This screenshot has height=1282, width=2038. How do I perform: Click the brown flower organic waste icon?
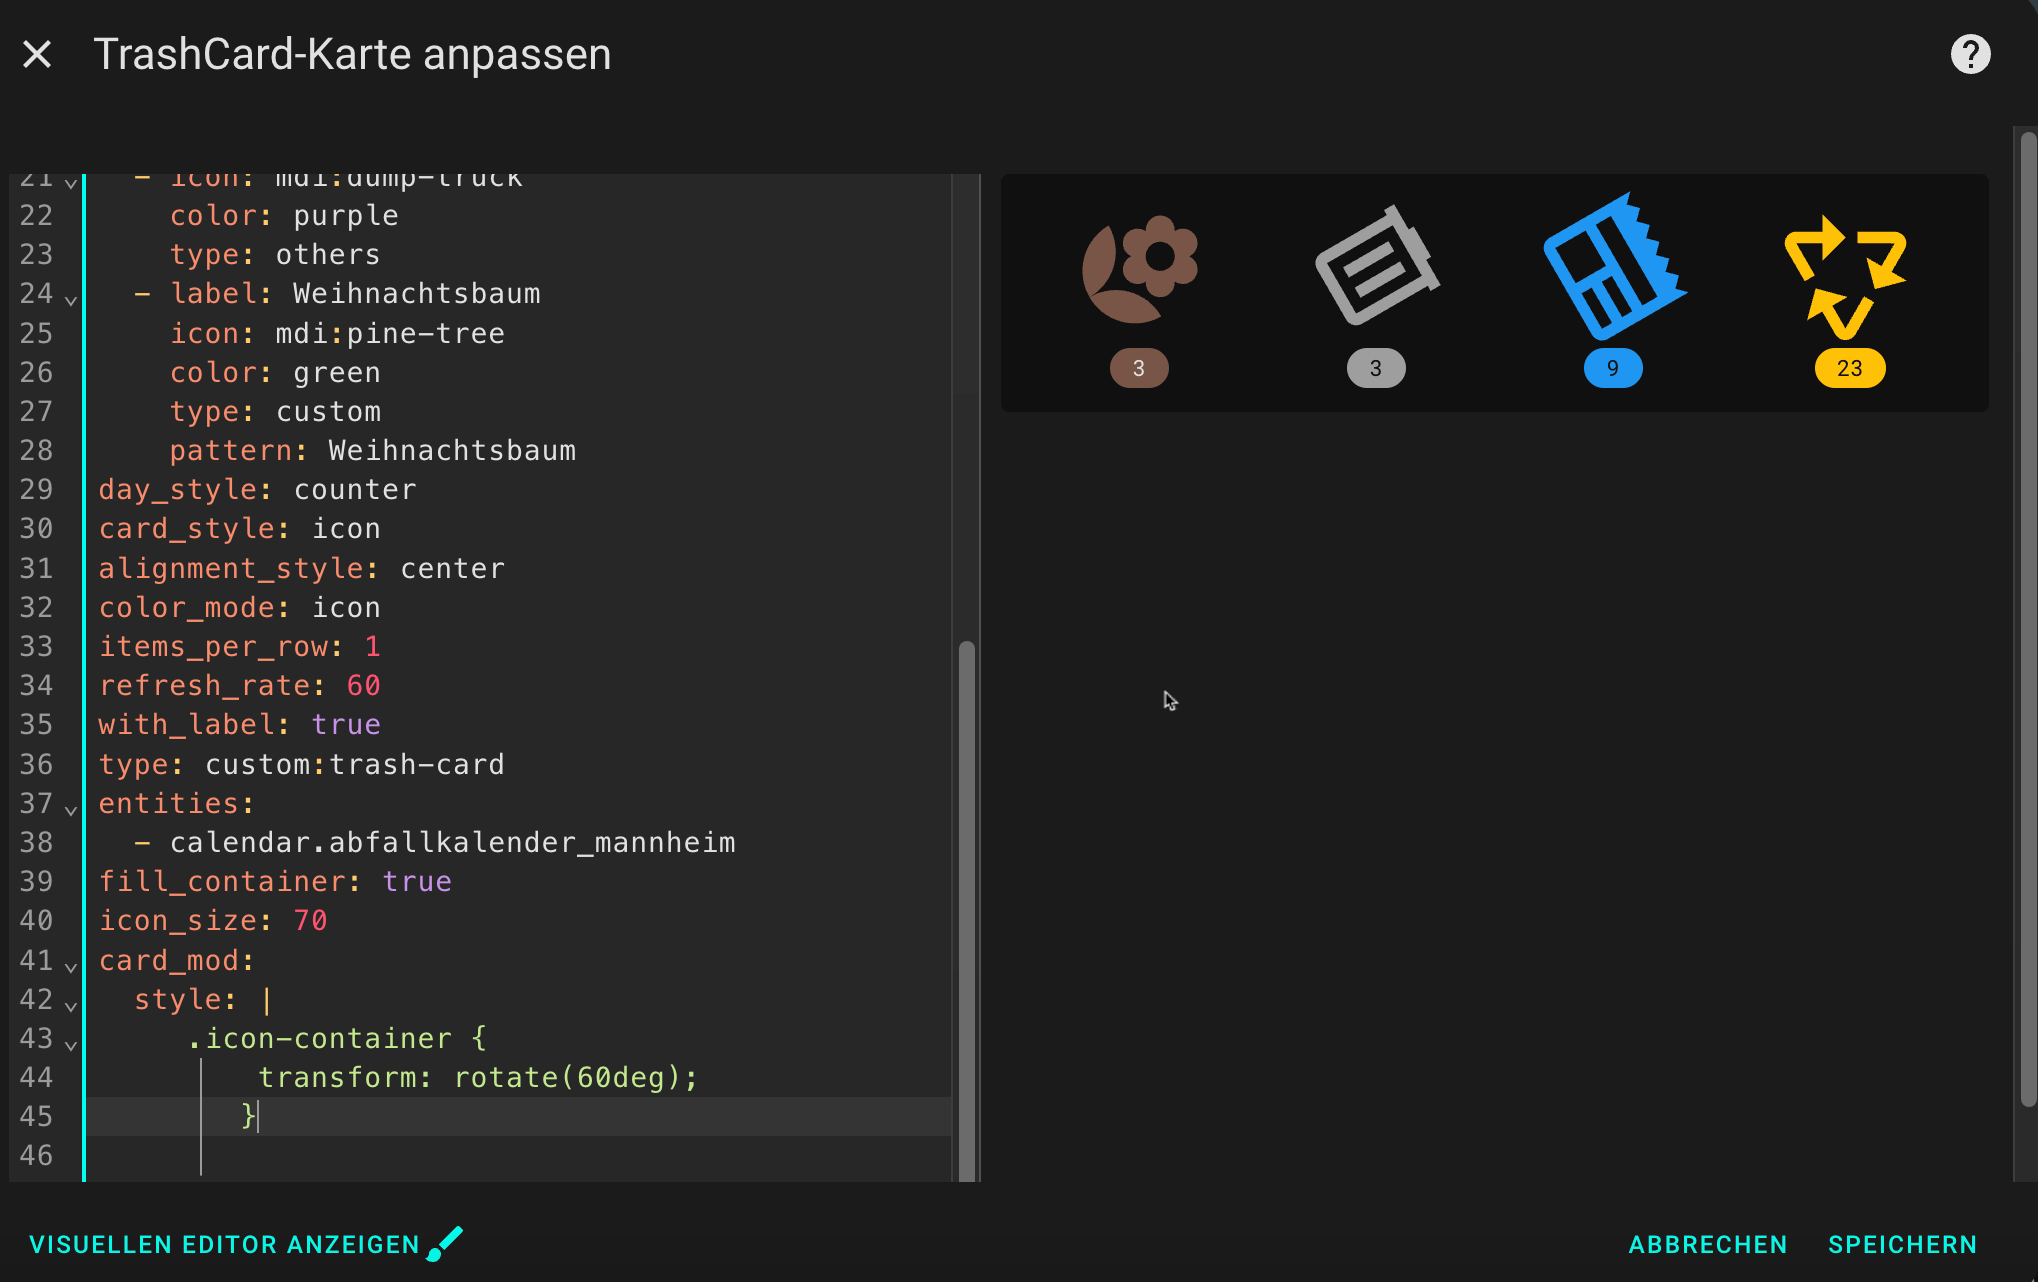tap(1140, 269)
